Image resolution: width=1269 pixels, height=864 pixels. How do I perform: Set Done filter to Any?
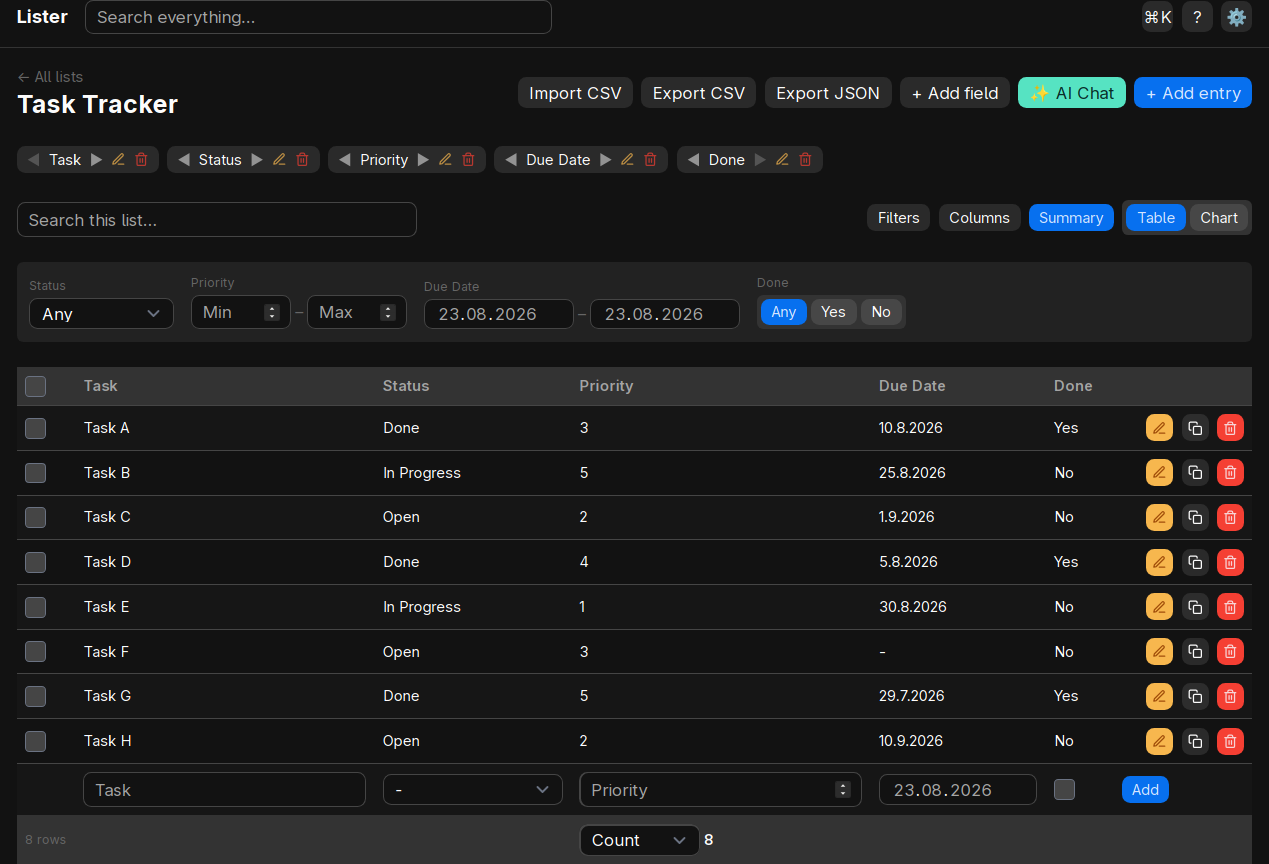click(784, 312)
